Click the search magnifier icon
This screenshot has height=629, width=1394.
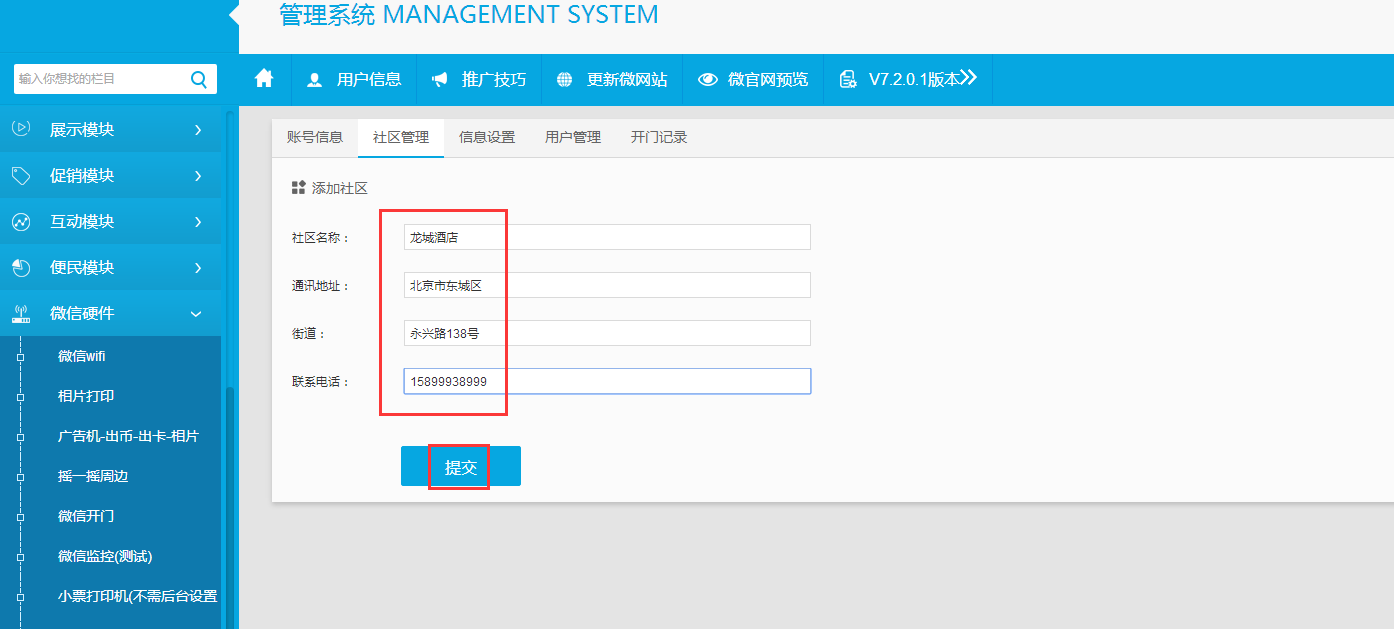[x=198, y=79]
